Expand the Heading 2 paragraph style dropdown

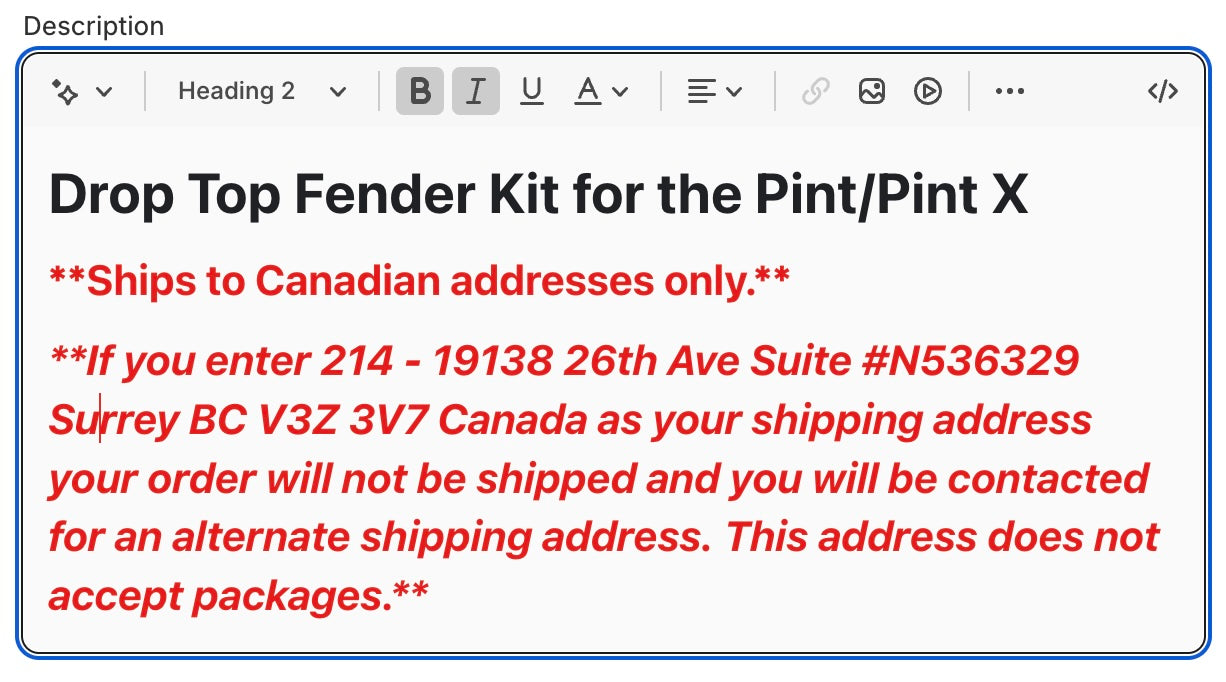click(262, 92)
